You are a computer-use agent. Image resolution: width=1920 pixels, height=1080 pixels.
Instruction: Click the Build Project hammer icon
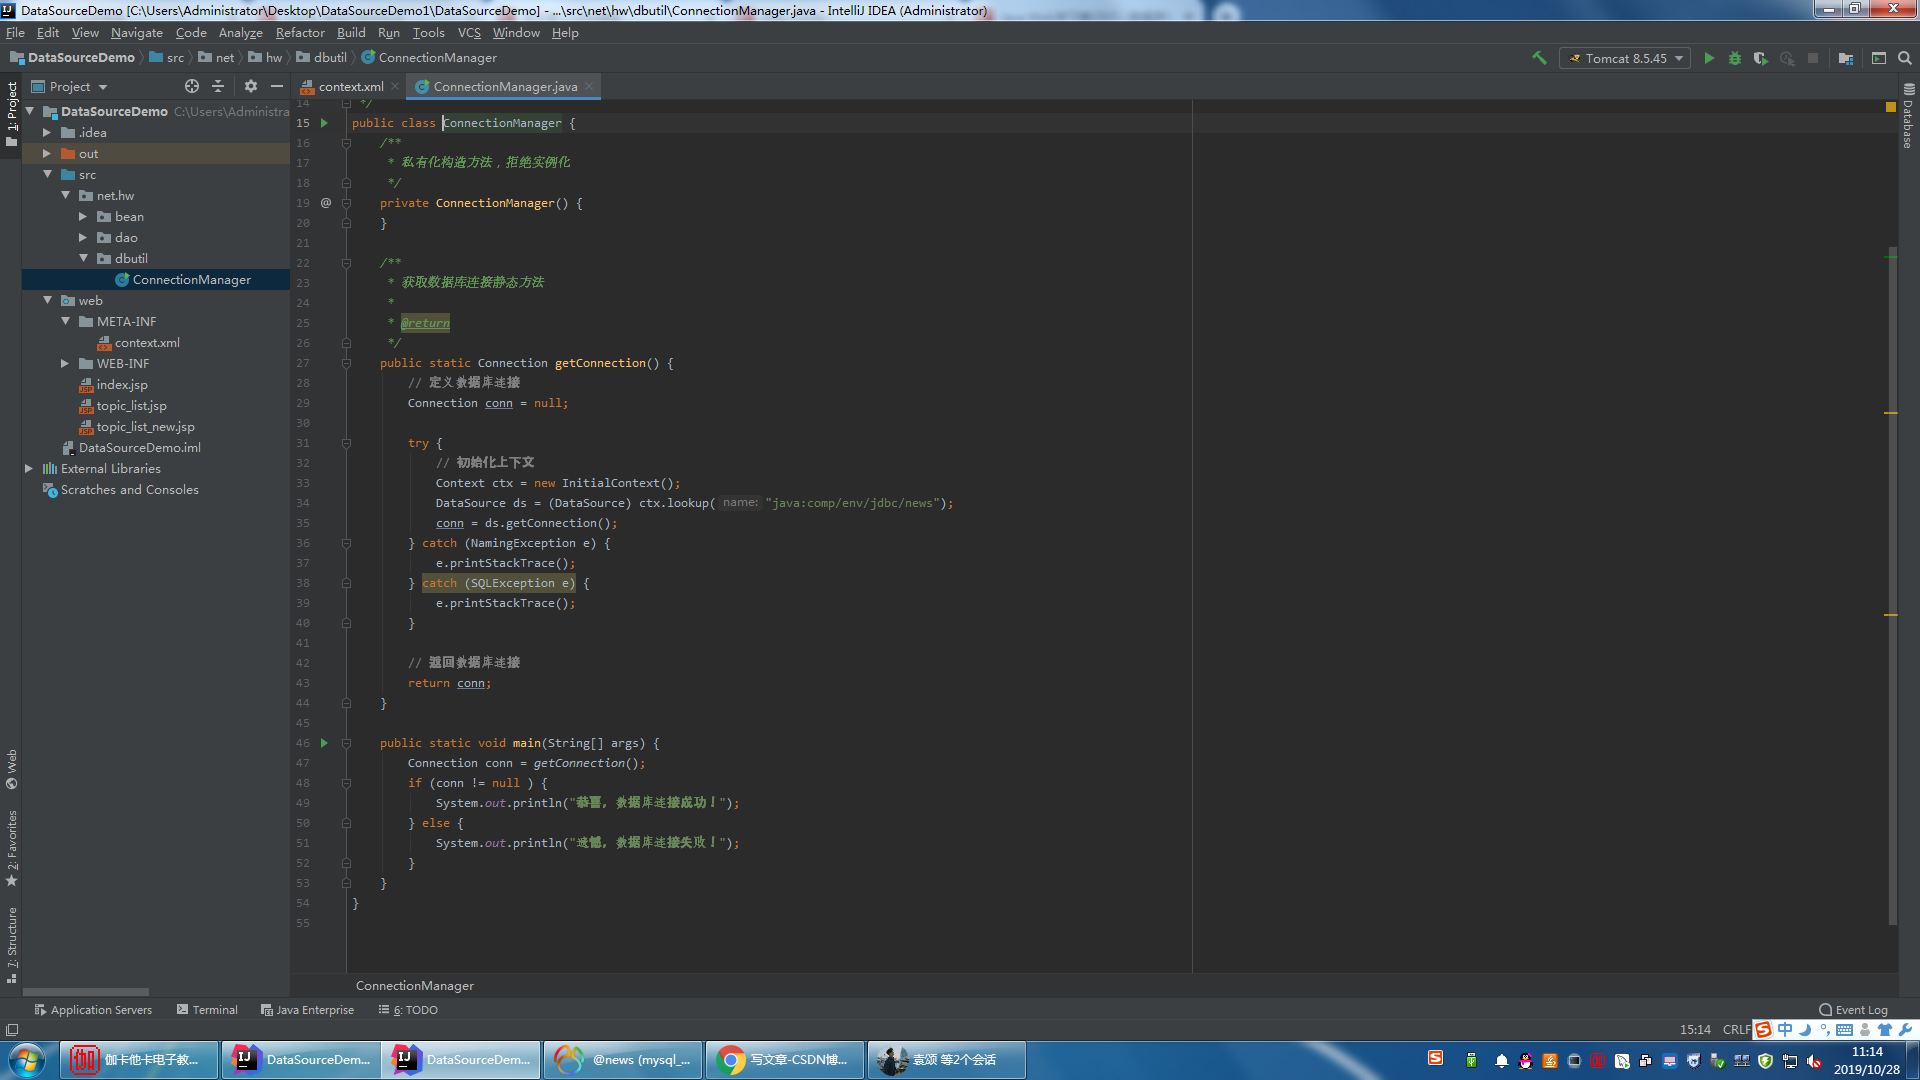pos(1539,58)
